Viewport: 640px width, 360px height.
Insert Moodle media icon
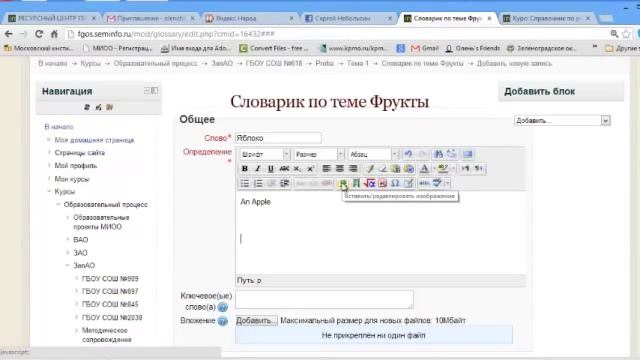click(356, 183)
